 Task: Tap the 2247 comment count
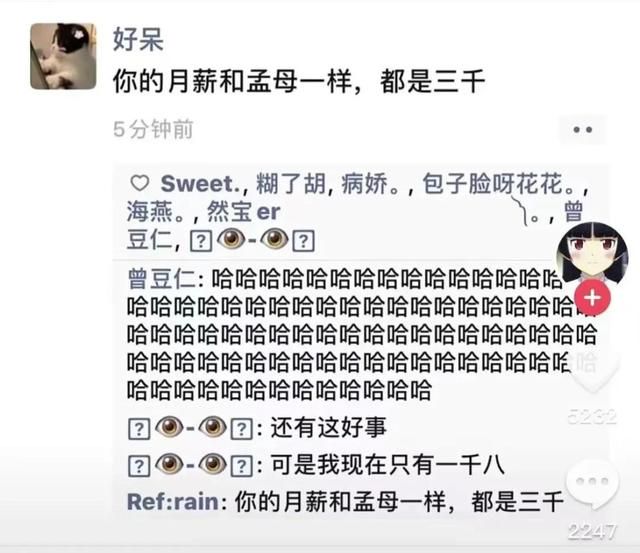pos(593,531)
